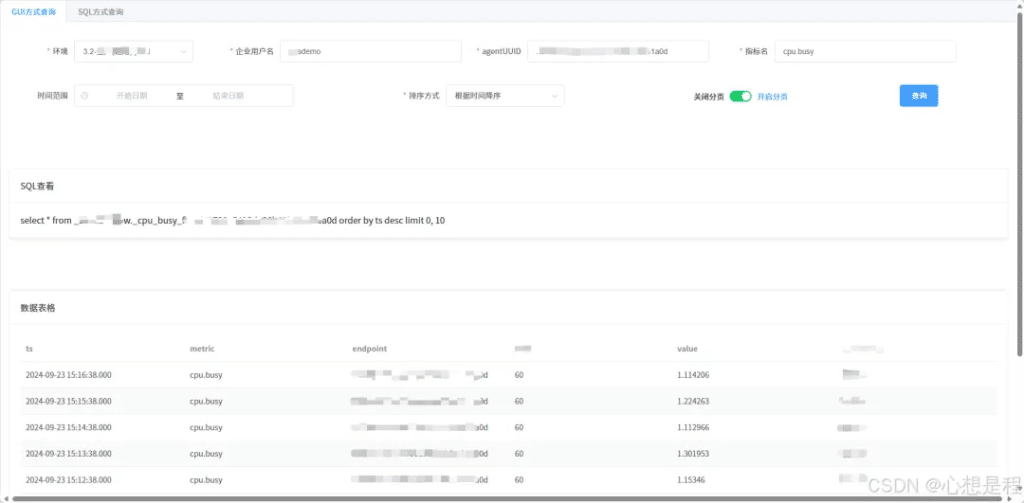Click the chevron arrow in 排序方式 select
Image resolution: width=1024 pixels, height=503 pixels.
click(x=554, y=96)
